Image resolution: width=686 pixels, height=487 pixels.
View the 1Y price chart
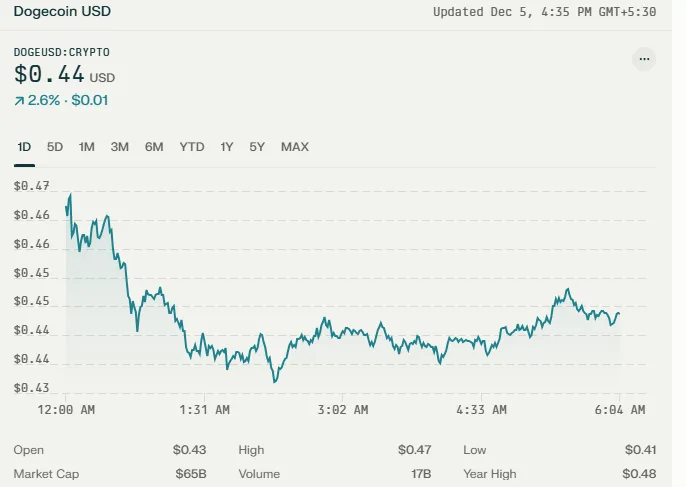(227, 147)
